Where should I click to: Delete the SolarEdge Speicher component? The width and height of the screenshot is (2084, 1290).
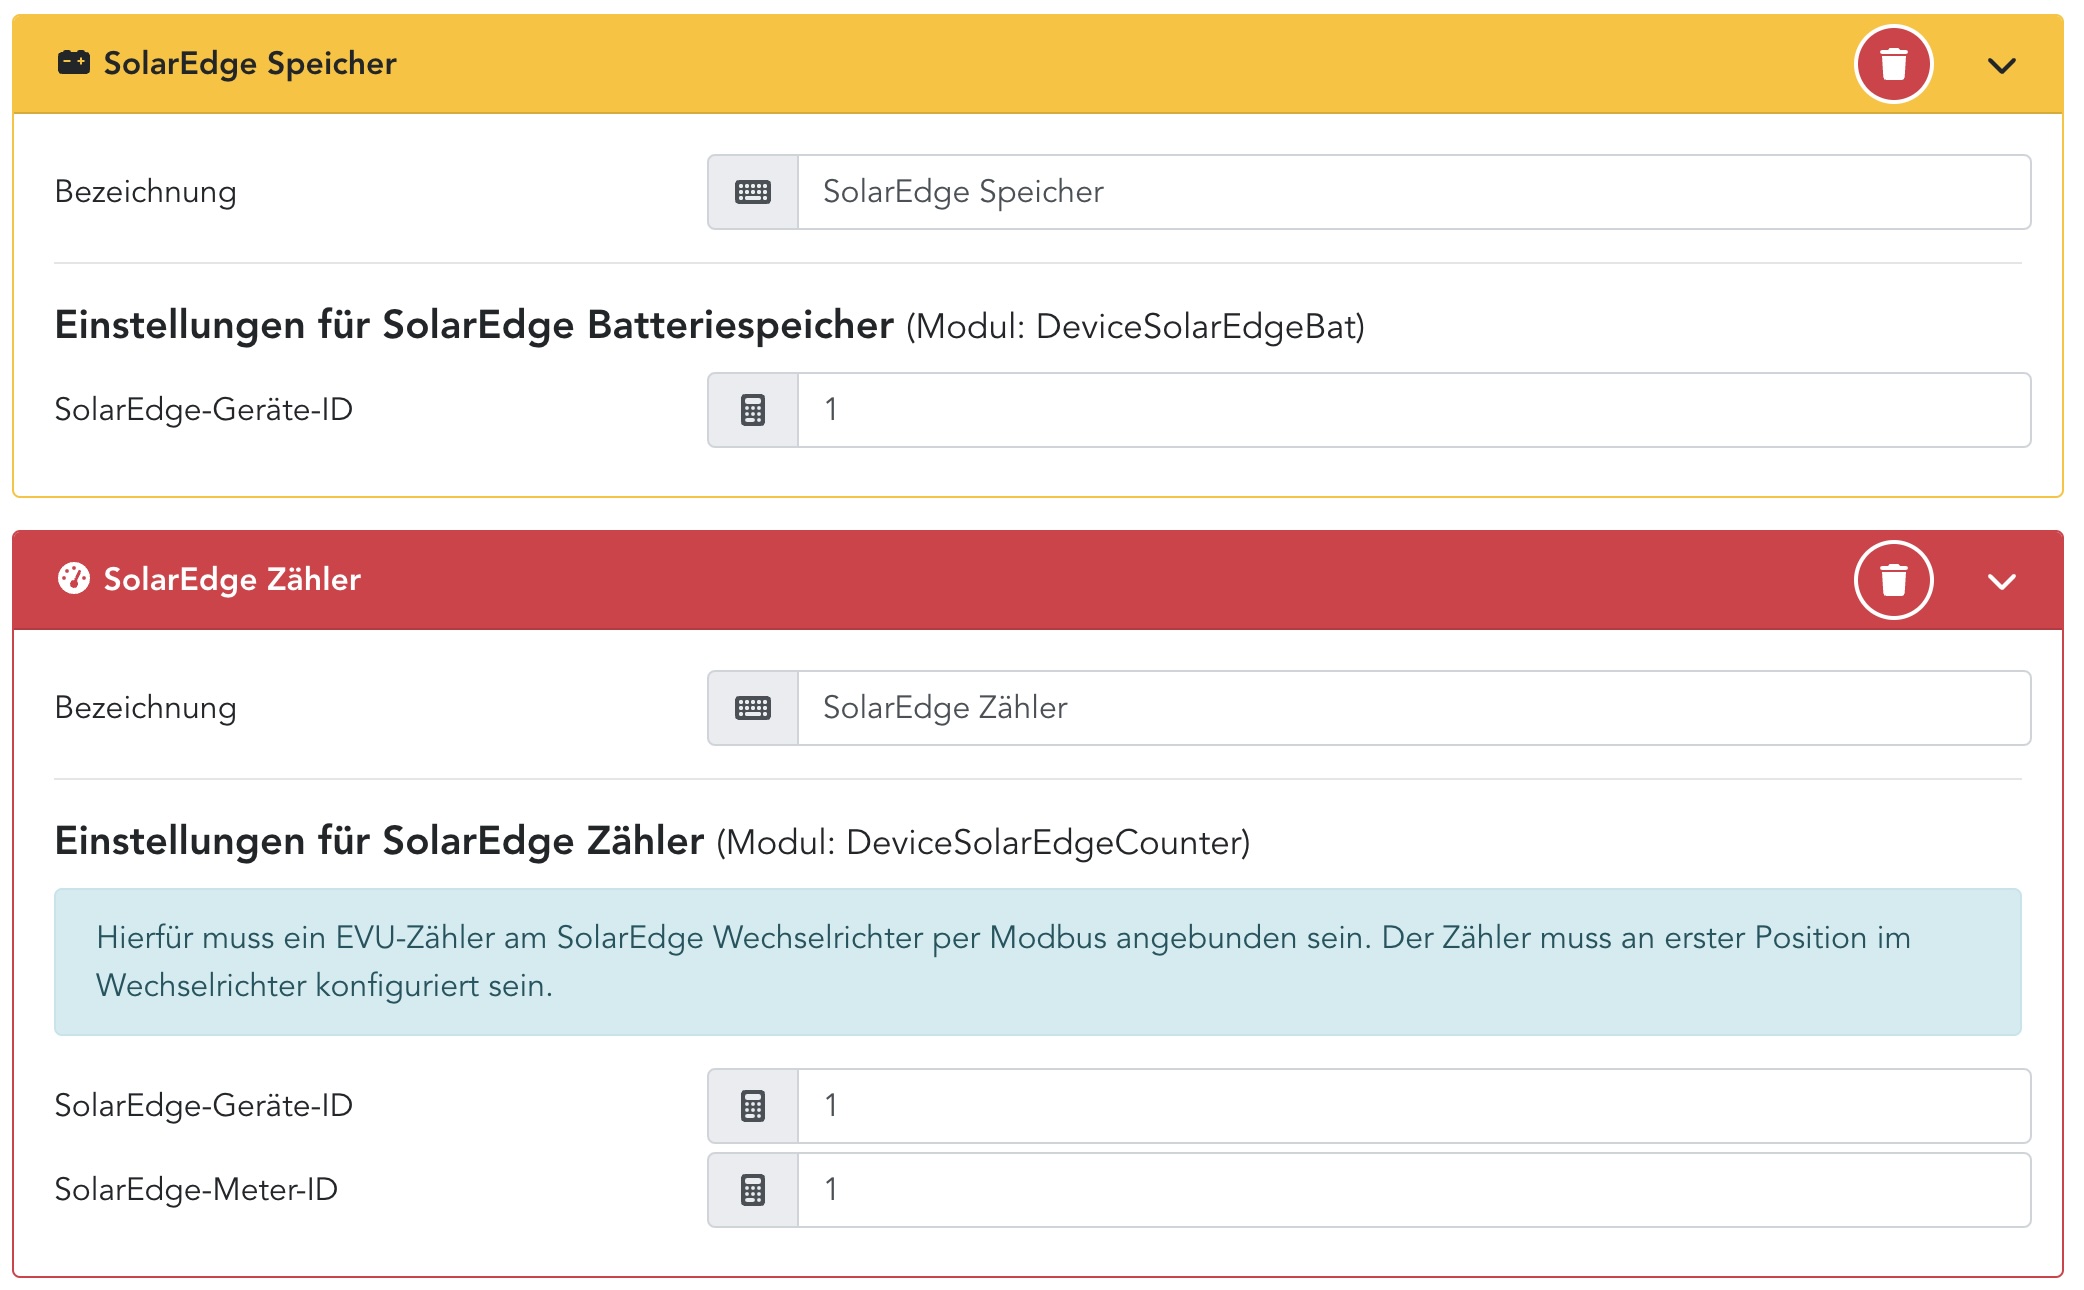[x=1893, y=64]
